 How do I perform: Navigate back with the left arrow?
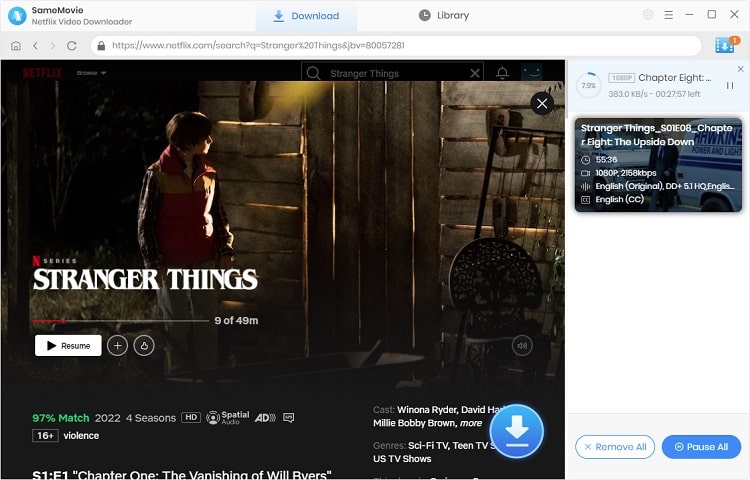coord(35,45)
